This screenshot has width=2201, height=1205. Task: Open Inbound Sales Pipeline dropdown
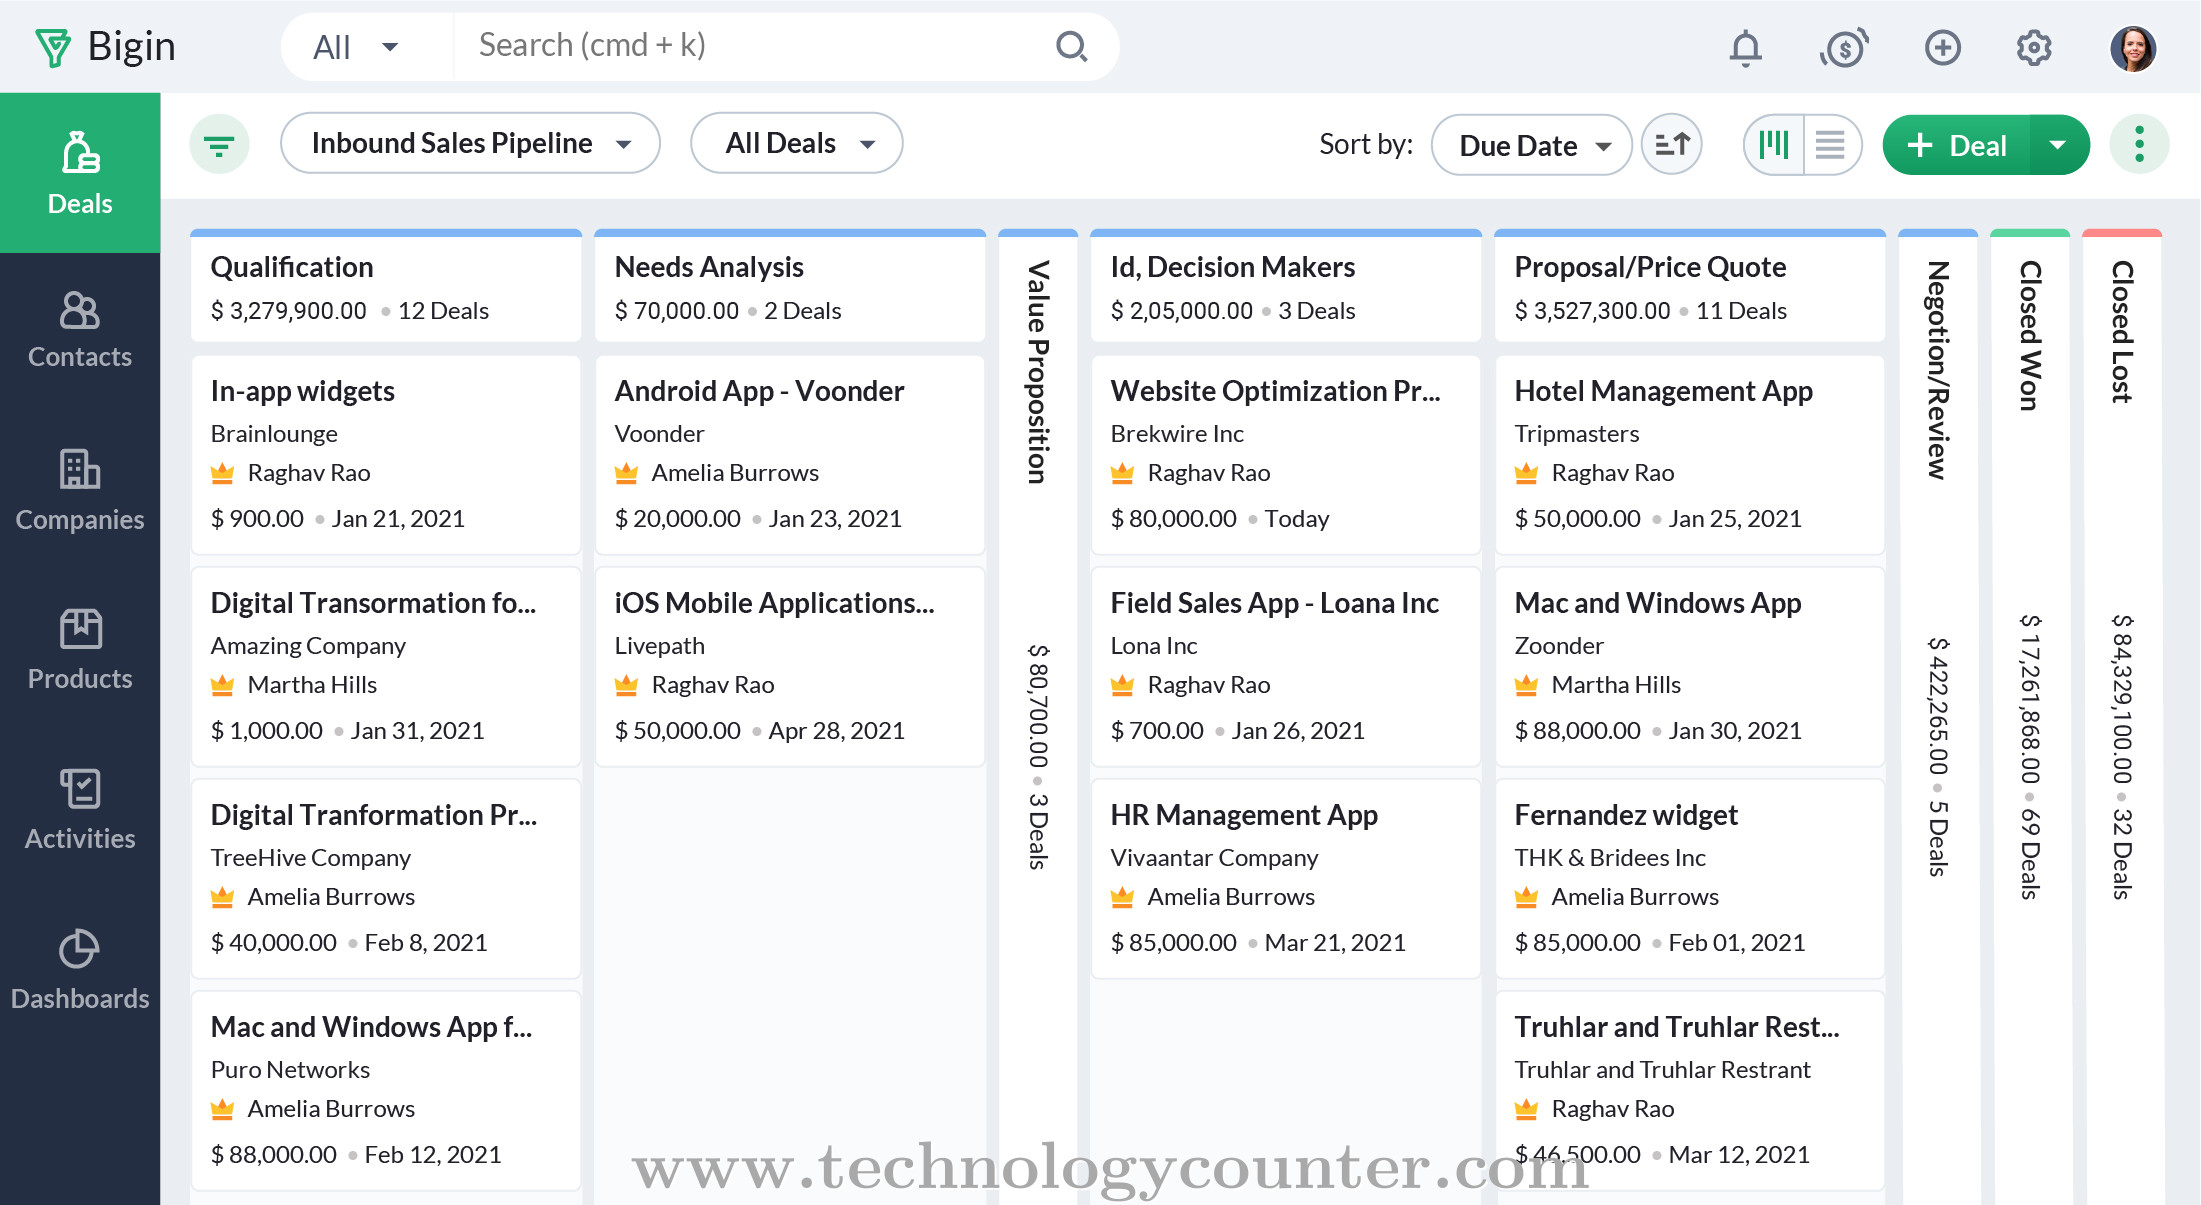tap(470, 143)
